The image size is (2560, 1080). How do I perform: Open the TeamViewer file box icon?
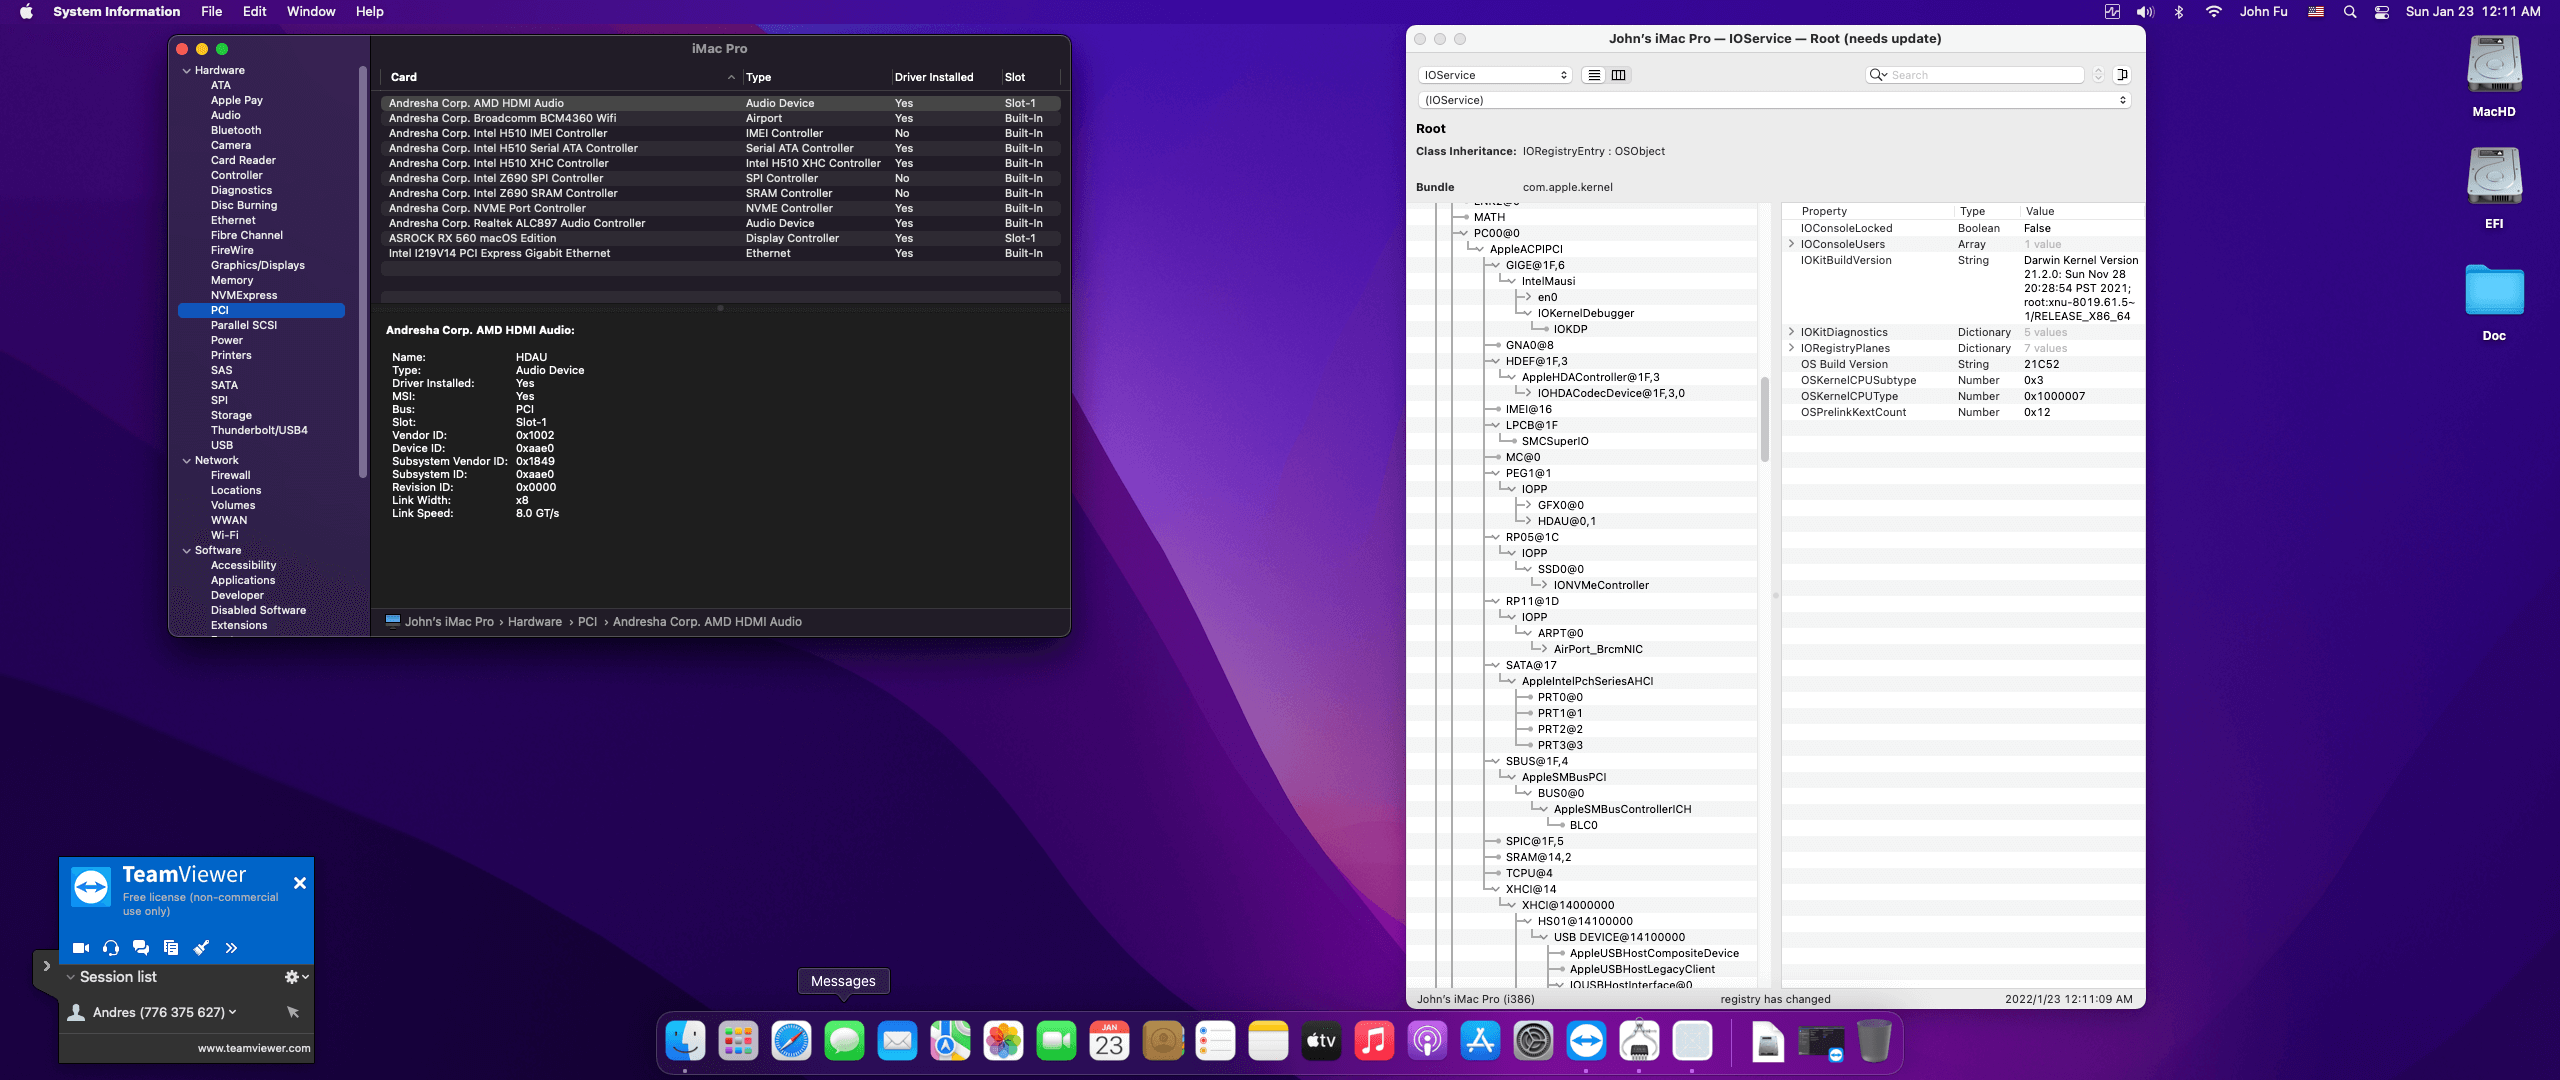(x=171, y=948)
